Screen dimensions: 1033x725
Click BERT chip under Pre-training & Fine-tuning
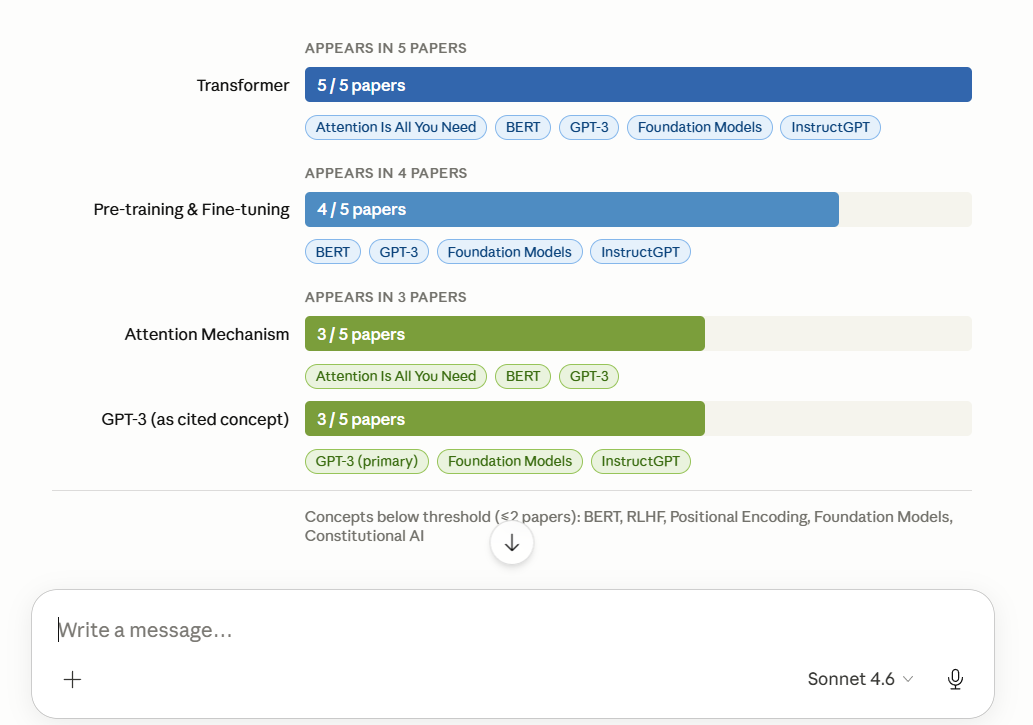tap(333, 252)
